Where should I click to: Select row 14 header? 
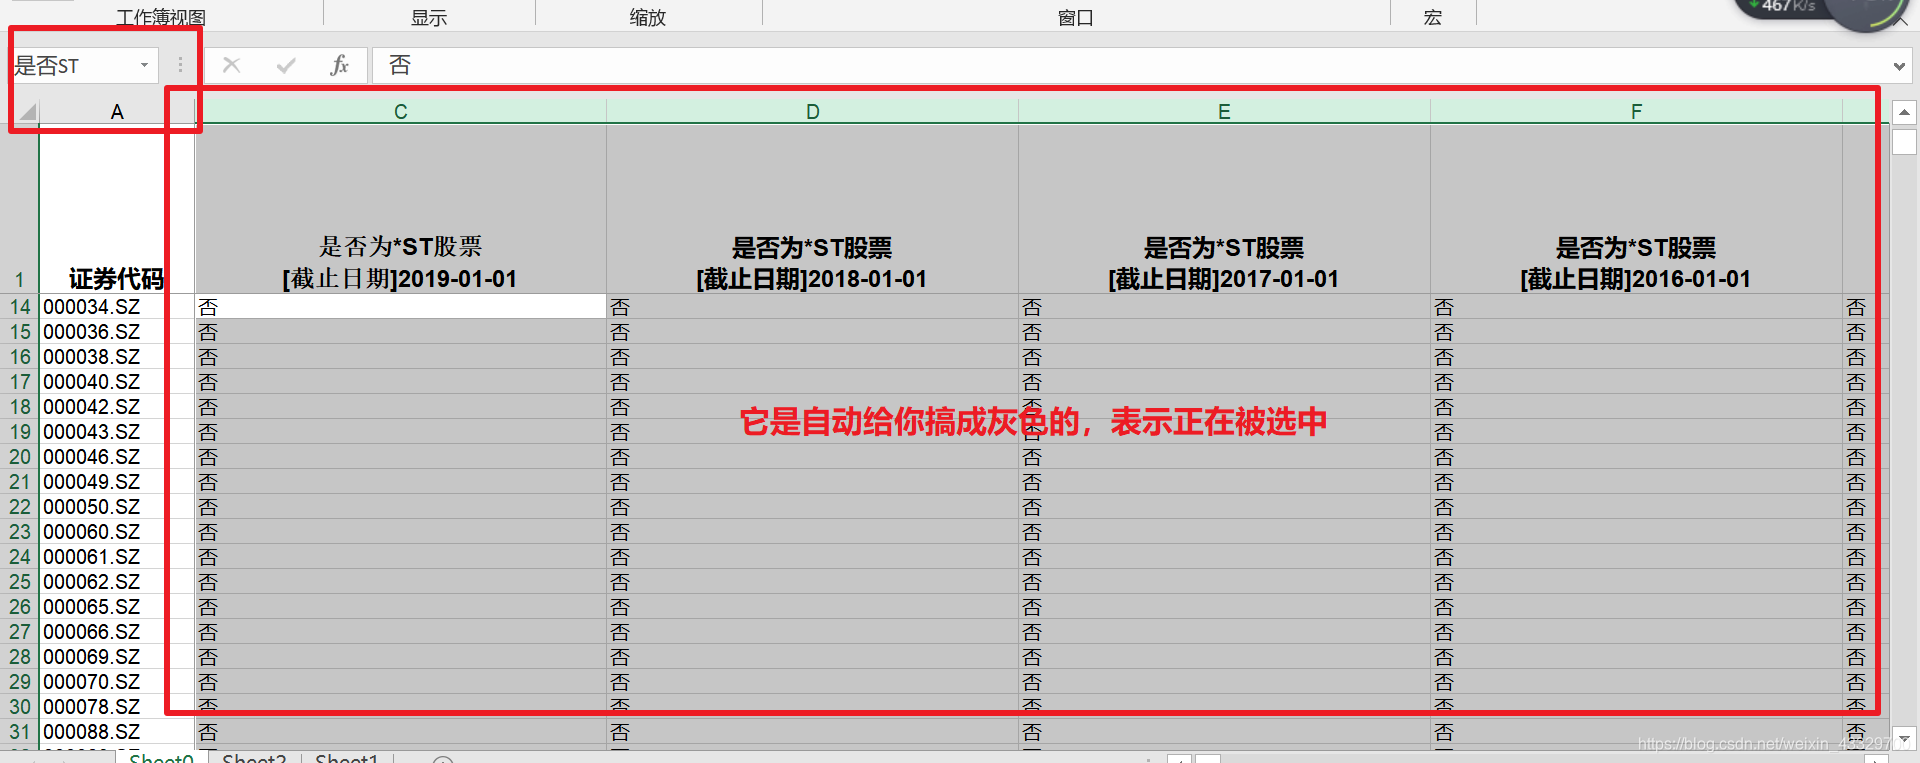(x=20, y=306)
